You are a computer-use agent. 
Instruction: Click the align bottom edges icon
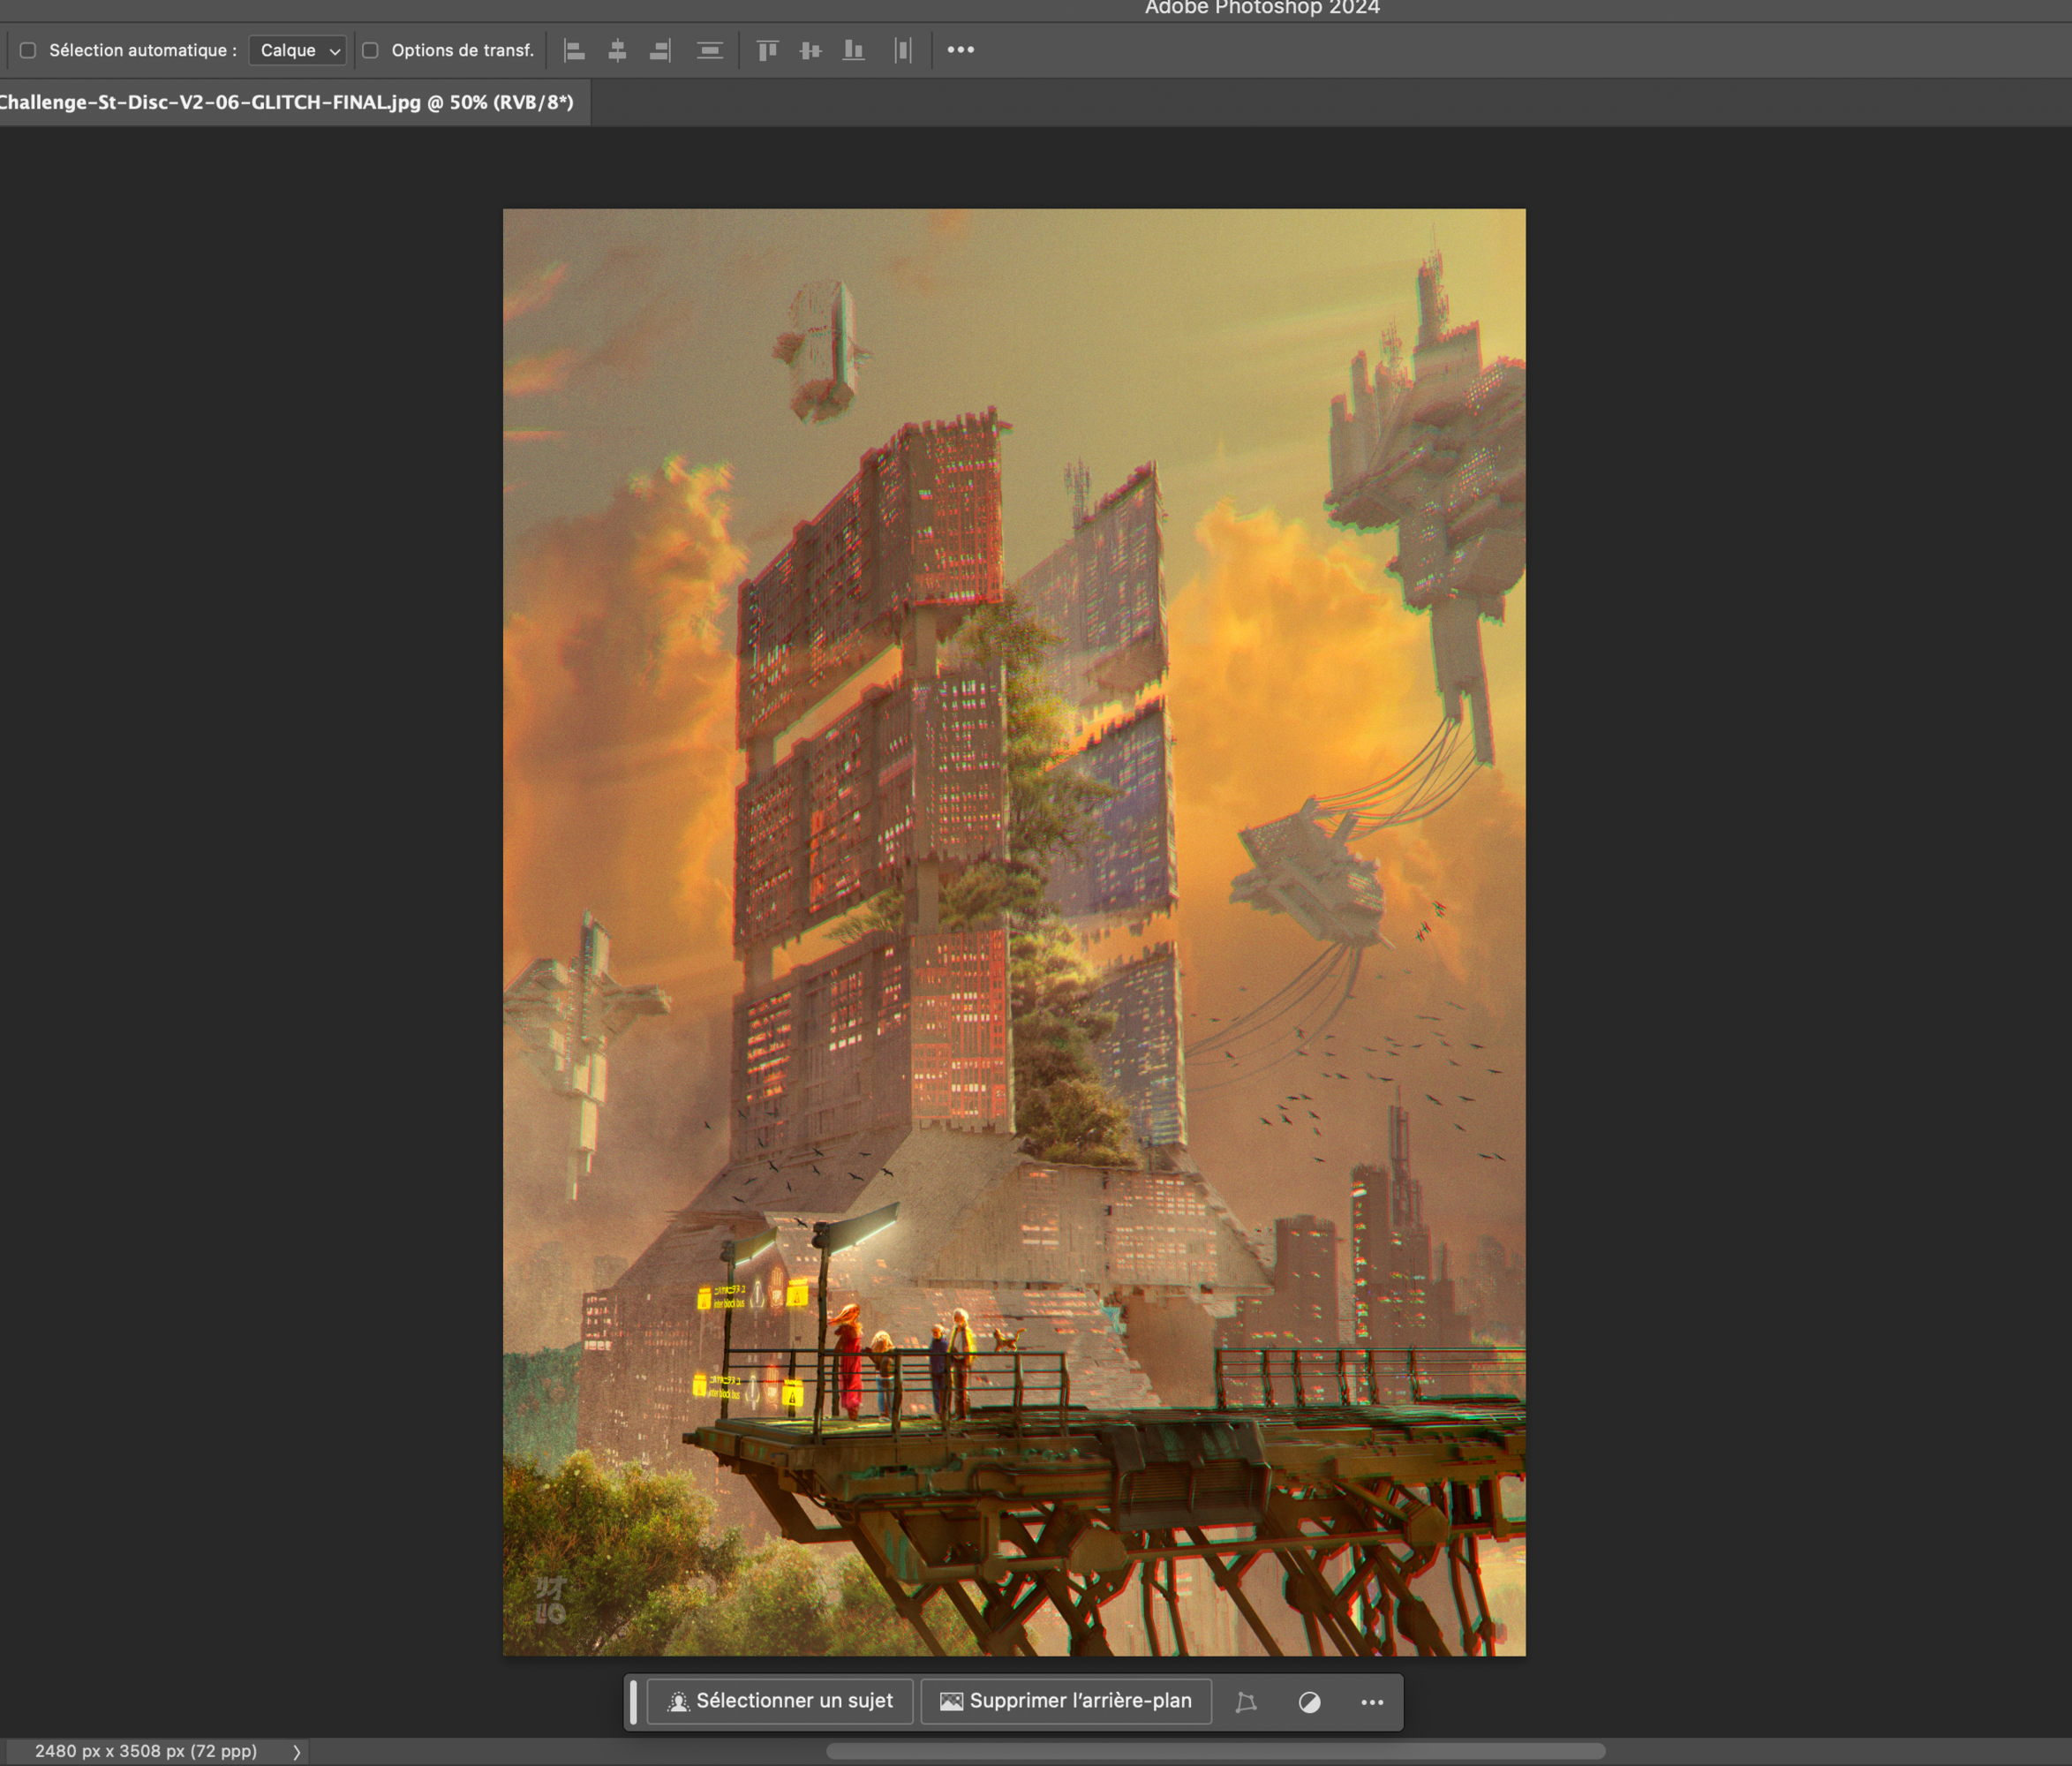(853, 50)
